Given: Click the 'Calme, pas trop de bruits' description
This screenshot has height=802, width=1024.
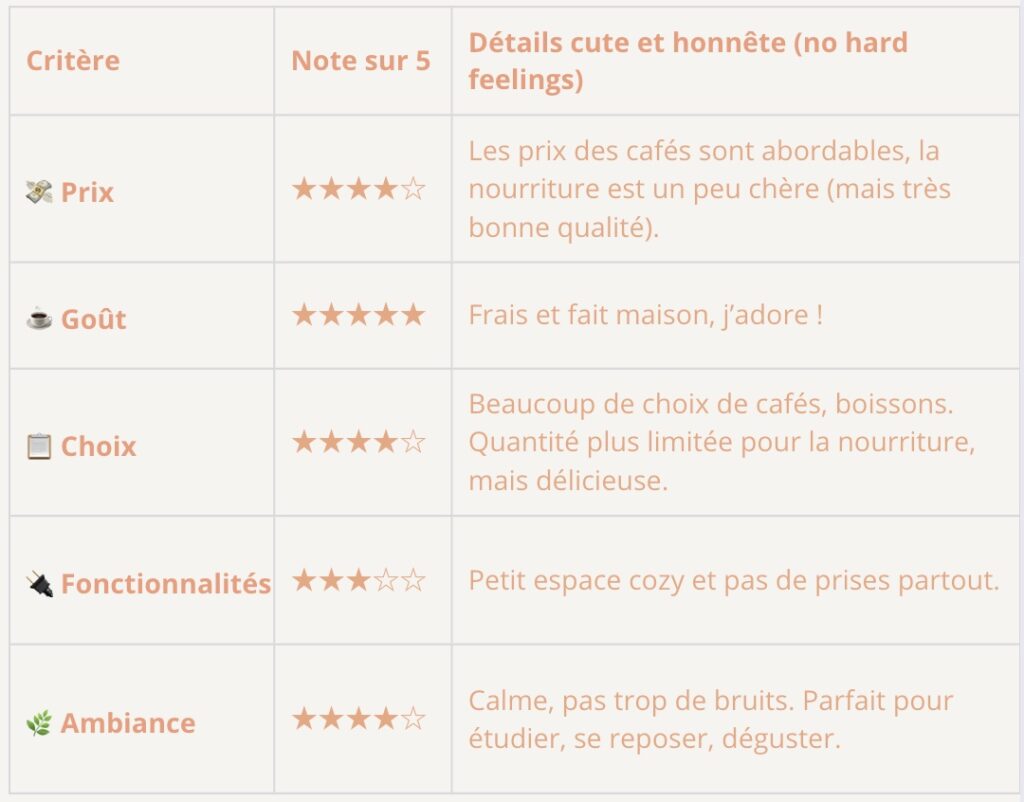Looking at the screenshot, I should coord(711,720).
